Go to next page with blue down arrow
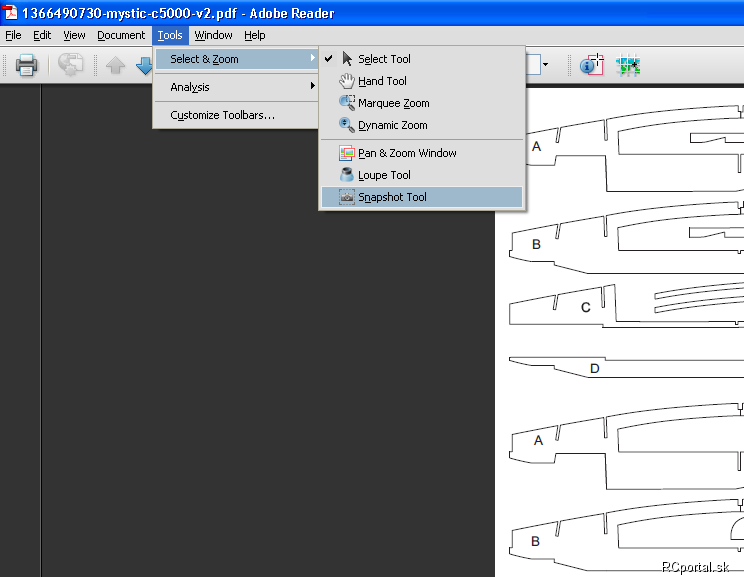The height and width of the screenshot is (577, 744). pos(144,65)
